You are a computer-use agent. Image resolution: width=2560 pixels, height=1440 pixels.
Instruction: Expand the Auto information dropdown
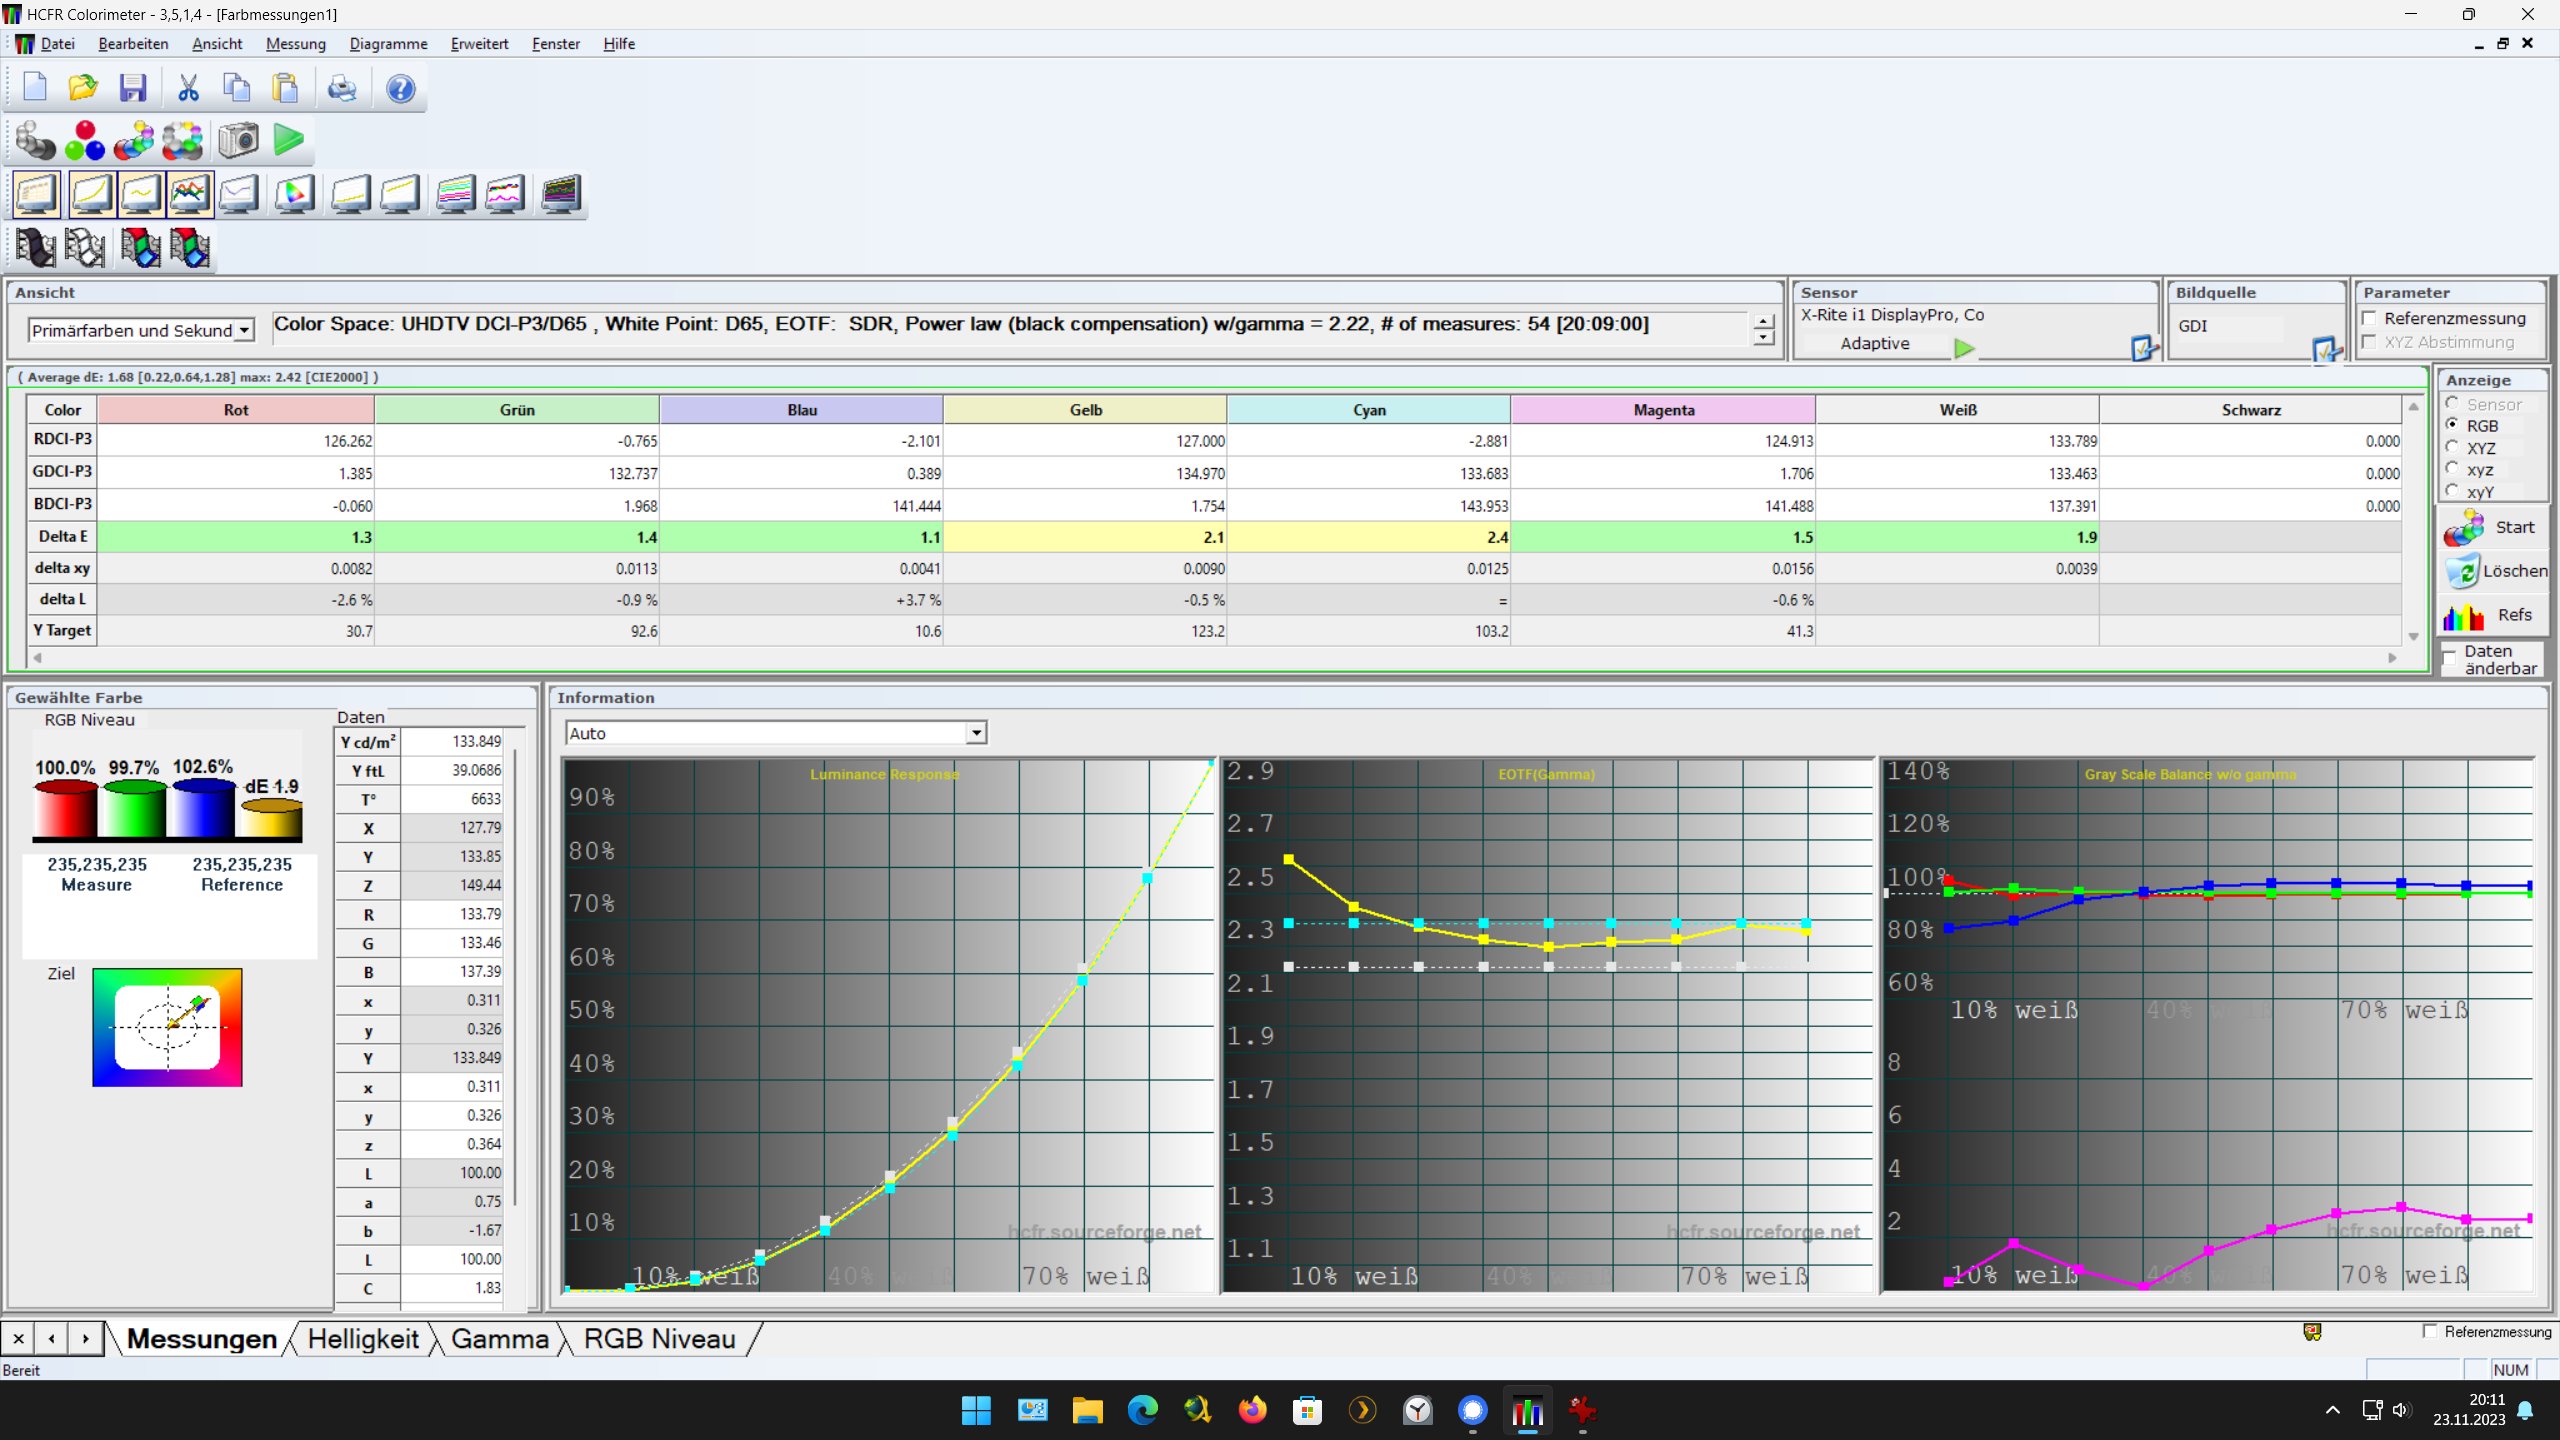975,733
